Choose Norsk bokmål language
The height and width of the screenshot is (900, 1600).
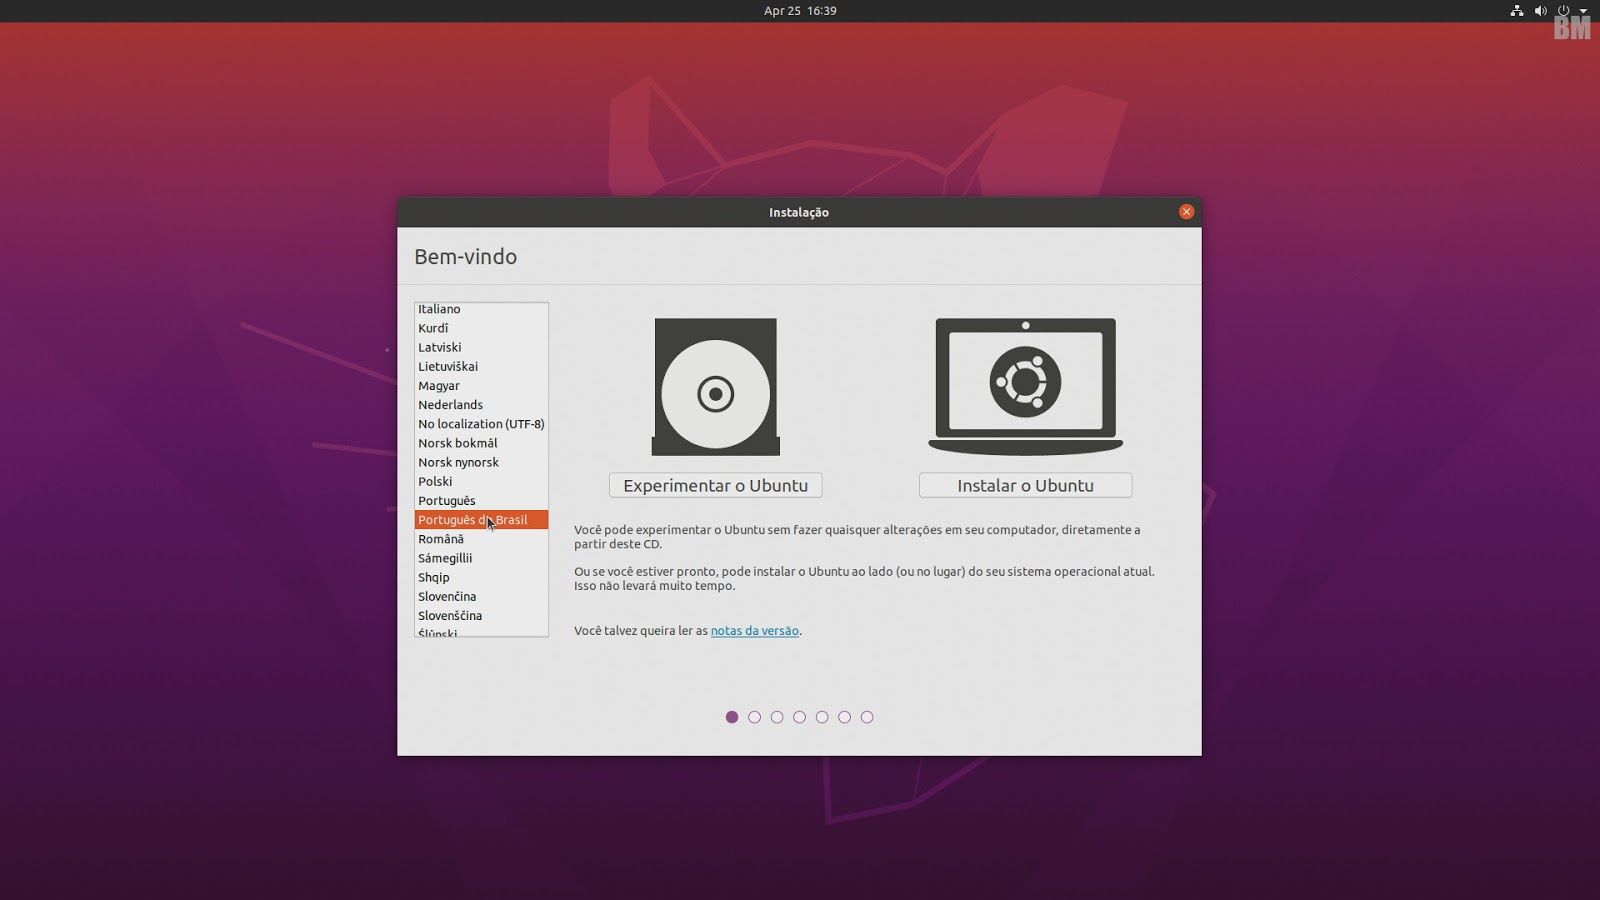[x=457, y=443]
